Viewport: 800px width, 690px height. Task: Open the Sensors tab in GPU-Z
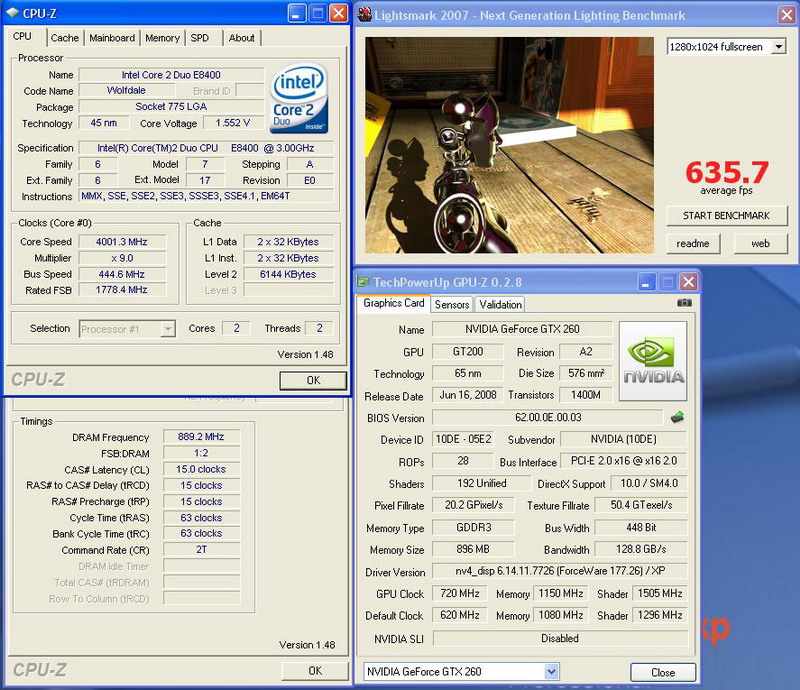452,305
